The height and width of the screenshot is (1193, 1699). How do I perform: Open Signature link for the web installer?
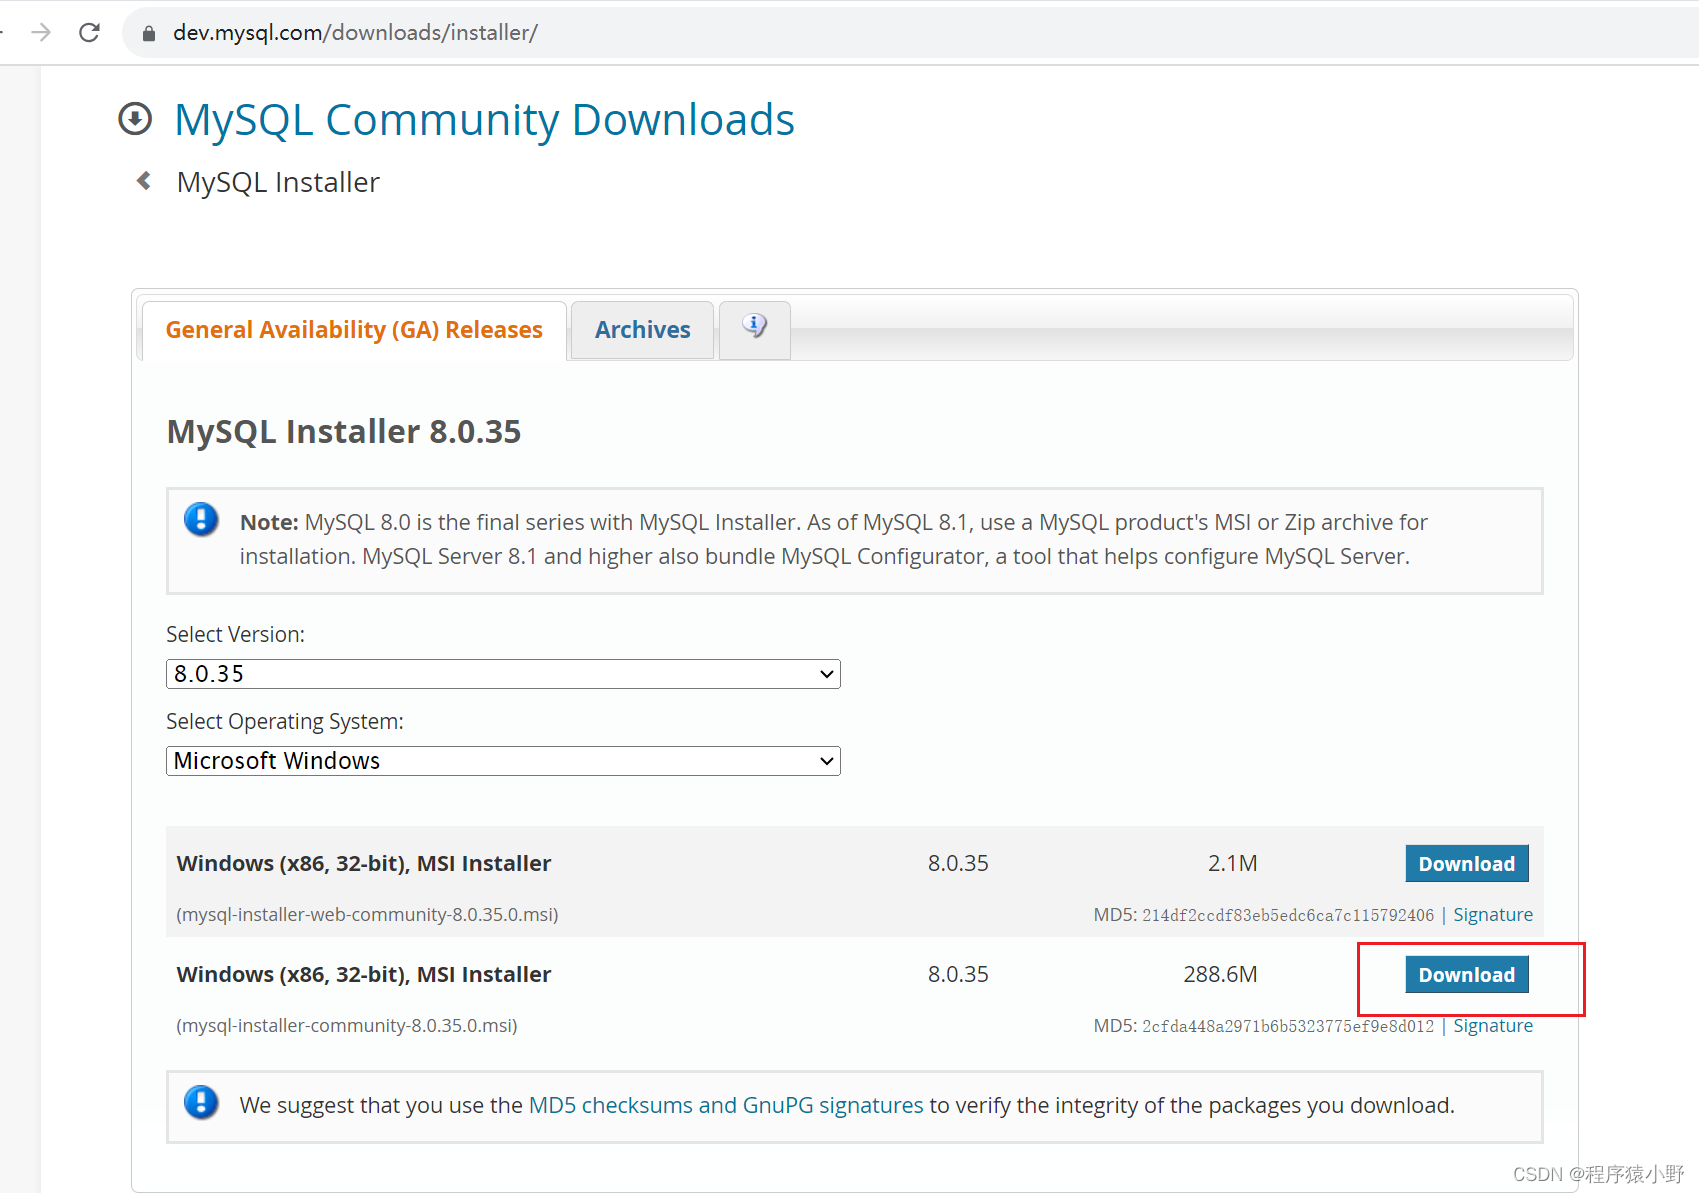(1492, 915)
